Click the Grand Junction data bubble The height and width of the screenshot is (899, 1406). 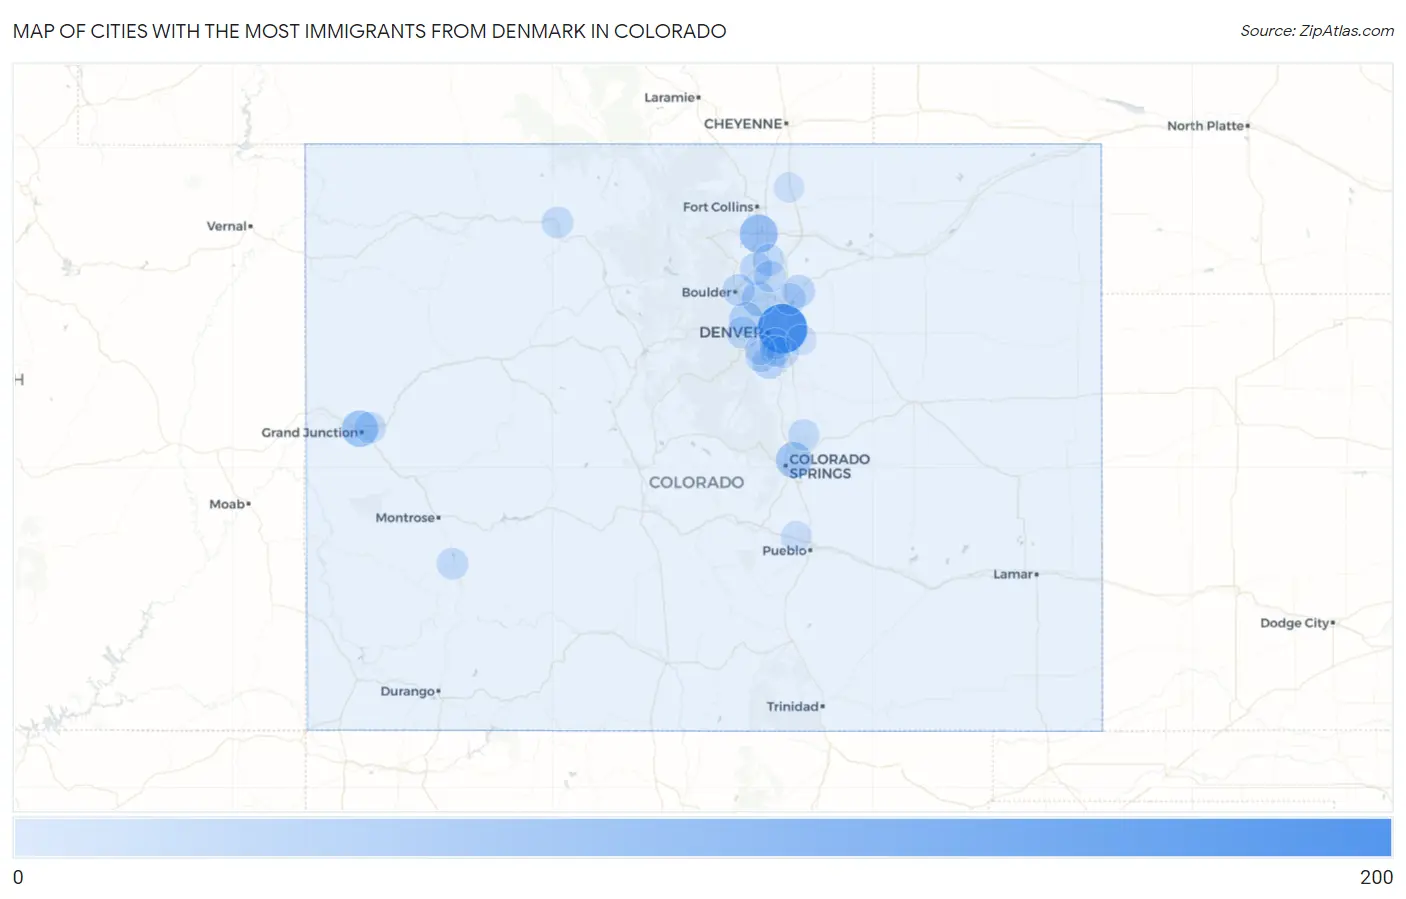click(x=360, y=428)
